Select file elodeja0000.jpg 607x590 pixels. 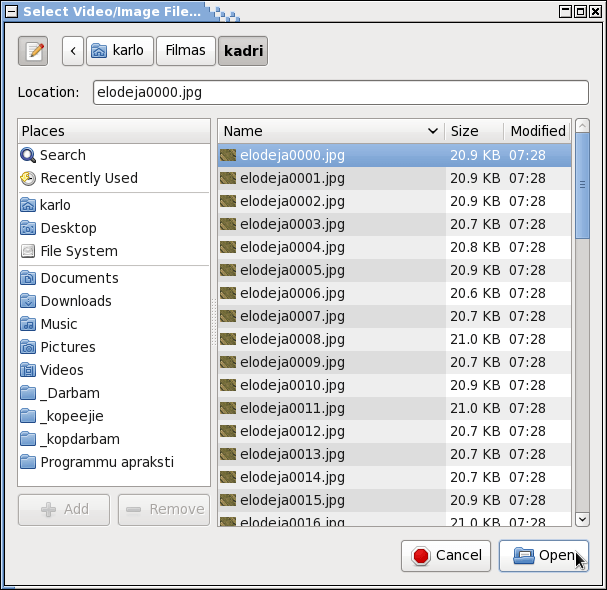pyautogui.click(x=394, y=155)
